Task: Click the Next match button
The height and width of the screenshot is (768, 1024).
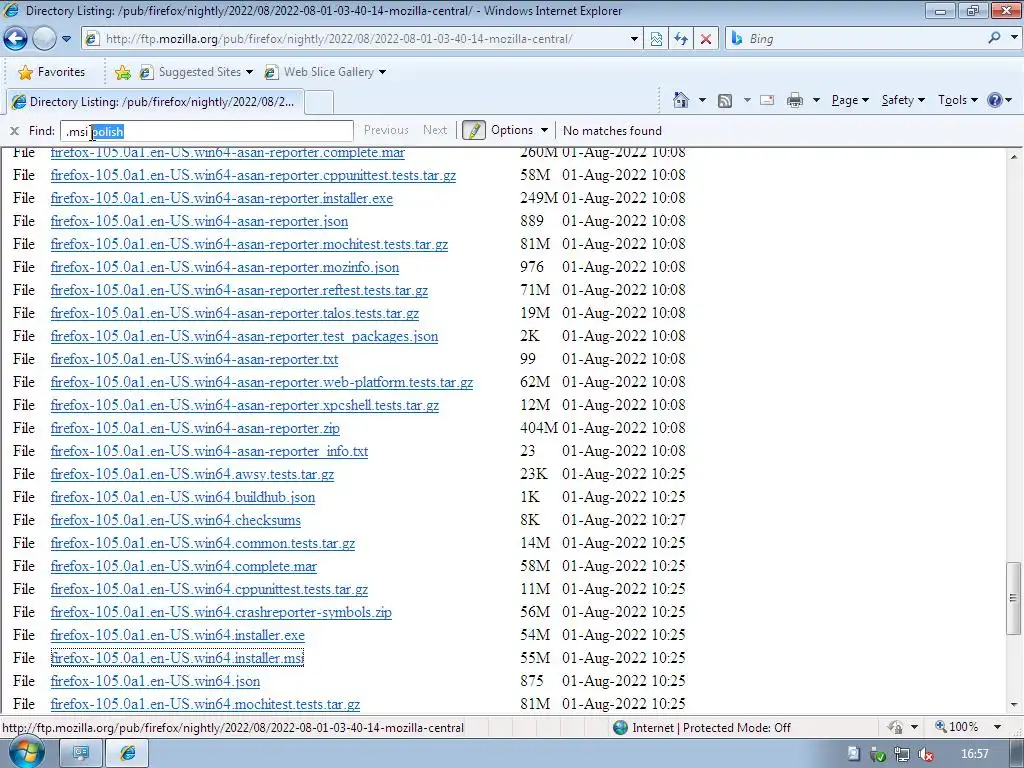Action: (x=435, y=130)
